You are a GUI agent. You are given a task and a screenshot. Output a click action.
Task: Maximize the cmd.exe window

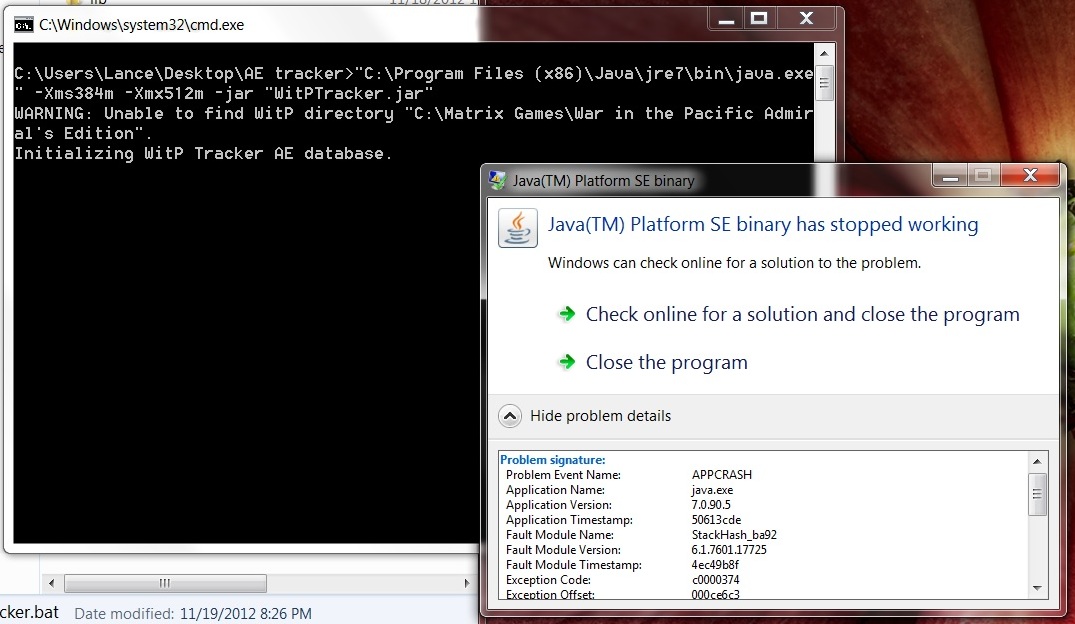759,19
